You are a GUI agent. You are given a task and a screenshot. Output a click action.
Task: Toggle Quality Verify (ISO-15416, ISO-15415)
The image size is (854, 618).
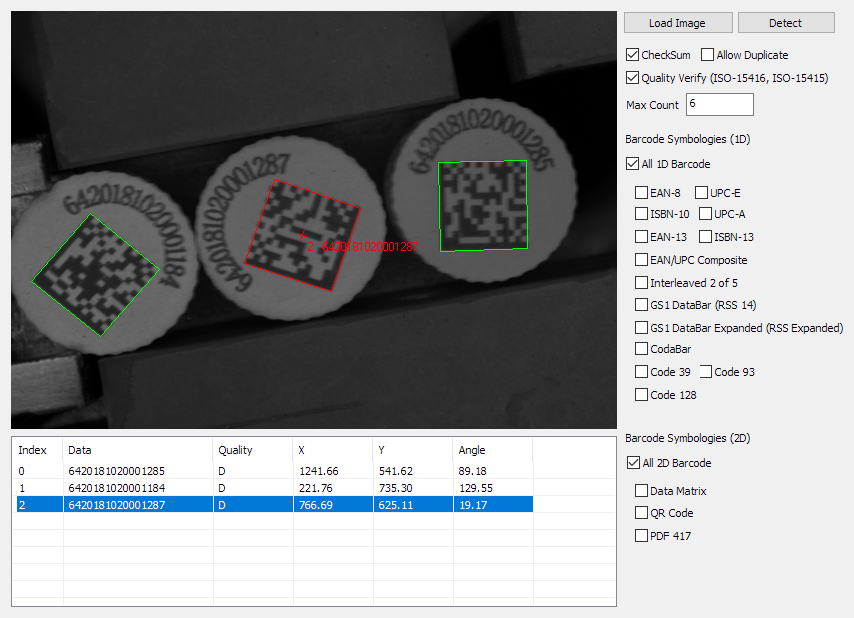(632, 78)
